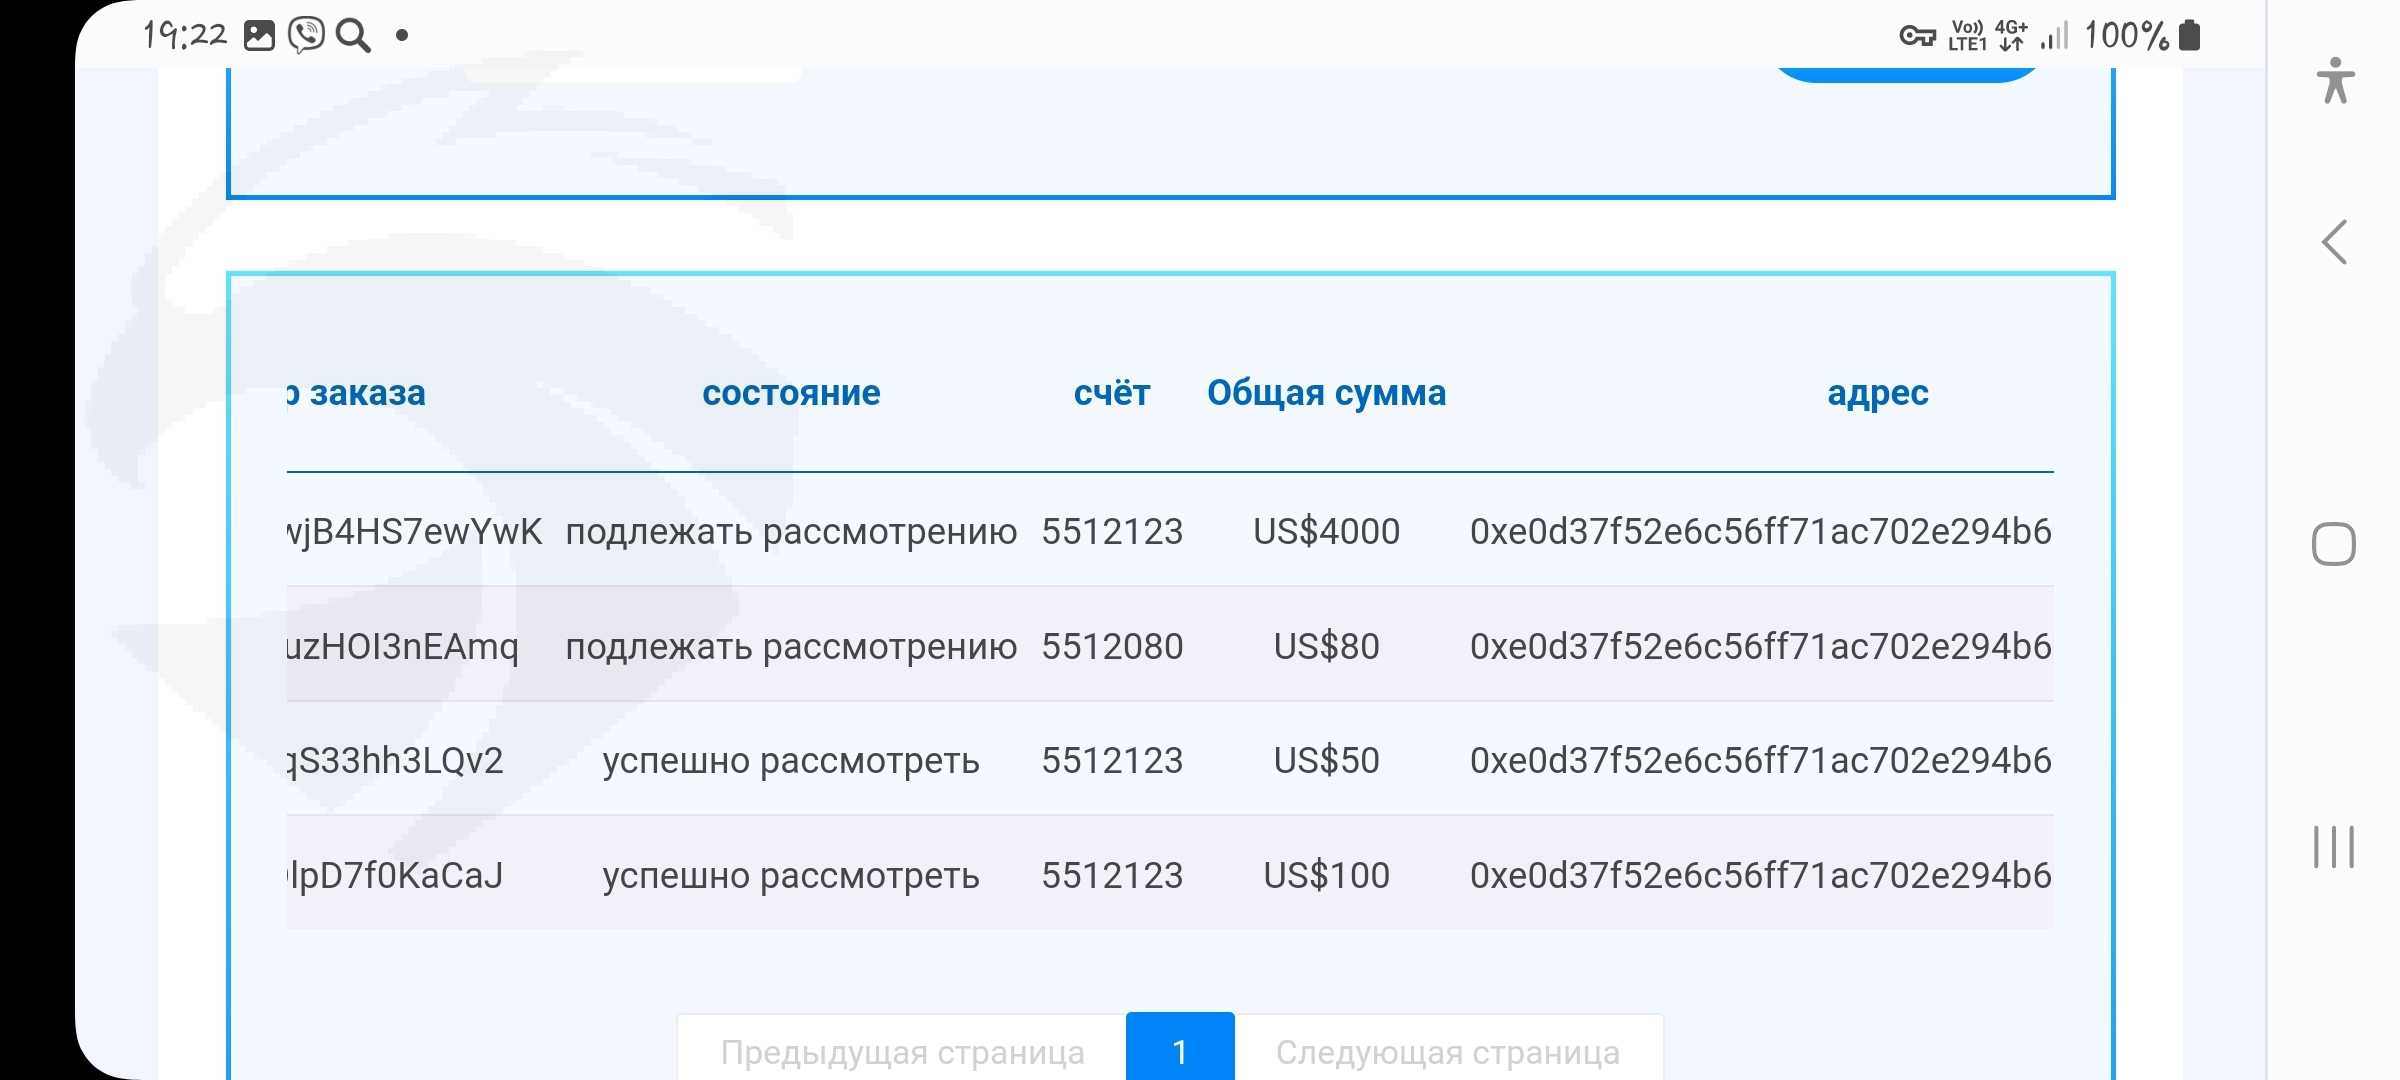
Task: Click the Общая сумма column header
Action: pos(1326,393)
